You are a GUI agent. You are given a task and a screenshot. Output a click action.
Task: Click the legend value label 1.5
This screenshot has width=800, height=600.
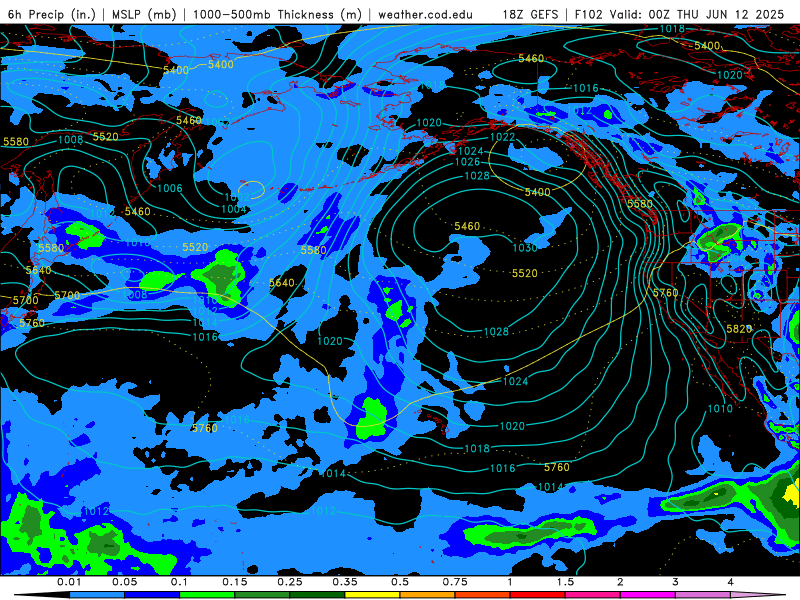565,582
